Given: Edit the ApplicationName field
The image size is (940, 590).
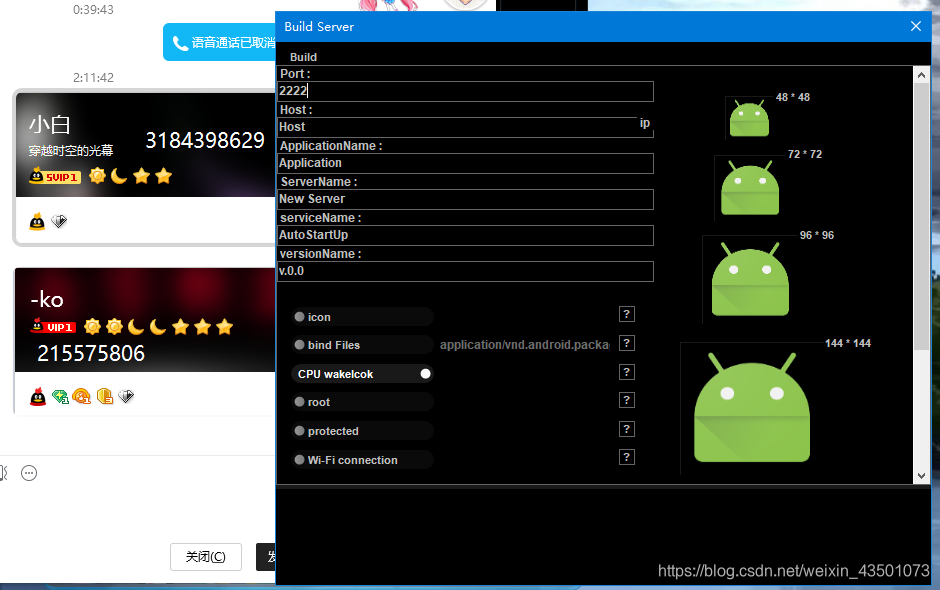Looking at the screenshot, I should tap(465, 163).
